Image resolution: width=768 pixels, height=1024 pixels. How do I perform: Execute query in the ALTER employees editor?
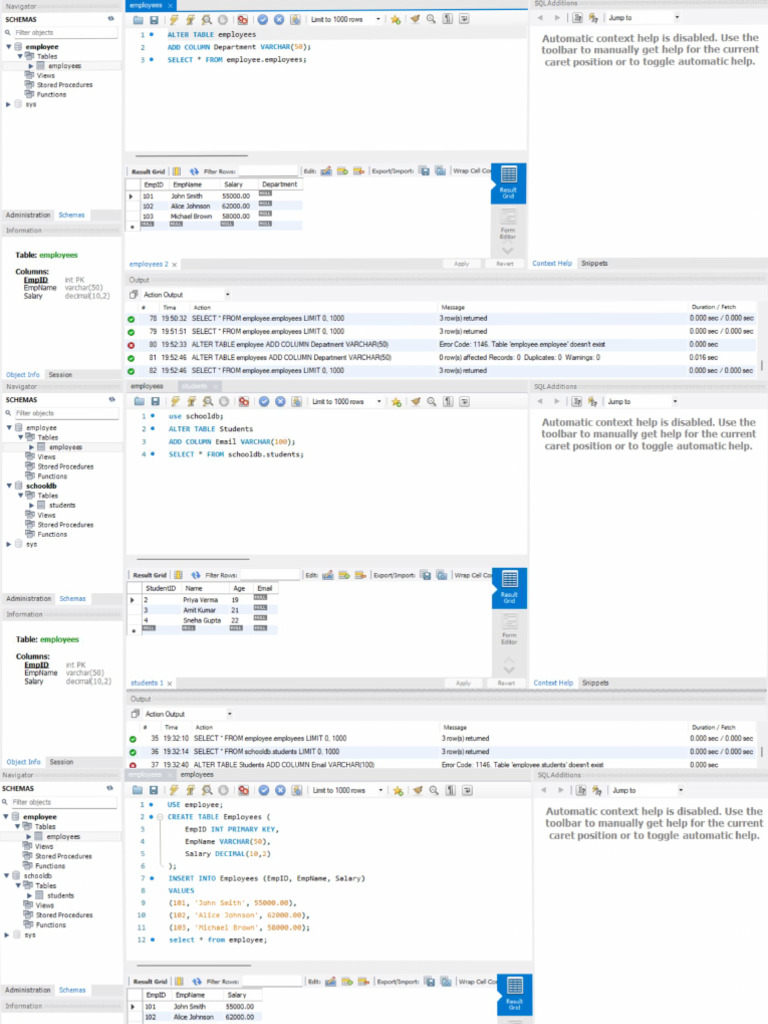(174, 20)
